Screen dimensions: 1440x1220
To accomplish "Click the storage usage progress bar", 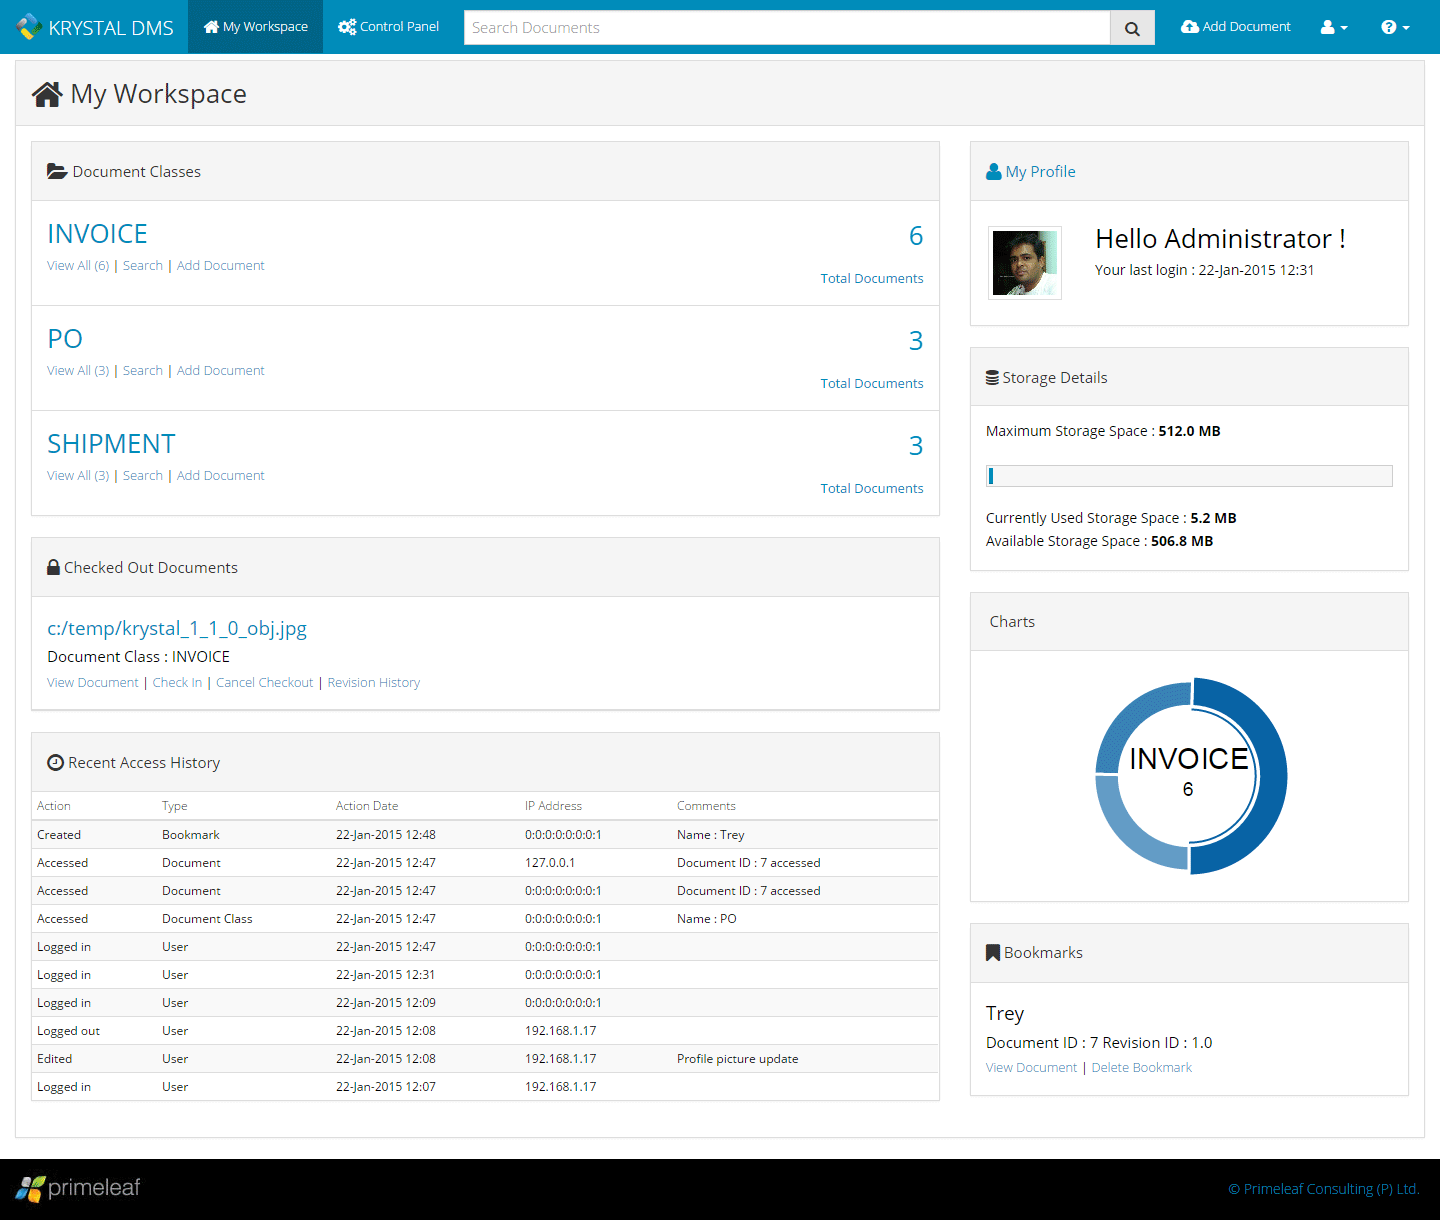I will (x=1189, y=476).
